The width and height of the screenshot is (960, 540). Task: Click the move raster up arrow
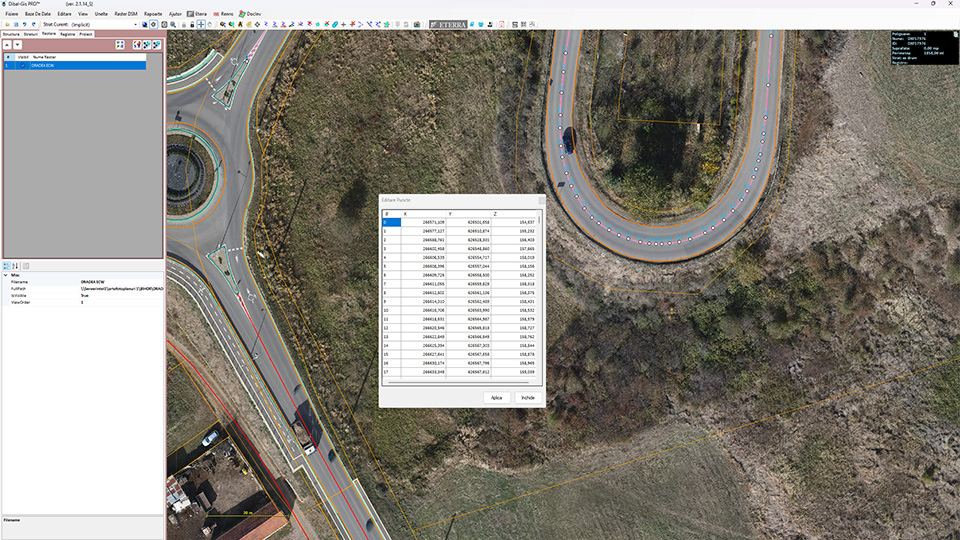point(6,45)
